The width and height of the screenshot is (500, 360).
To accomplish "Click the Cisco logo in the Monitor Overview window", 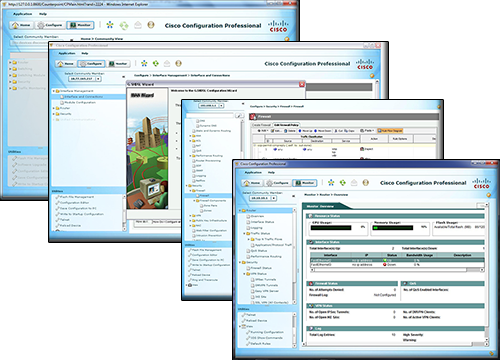I will 481,183.
